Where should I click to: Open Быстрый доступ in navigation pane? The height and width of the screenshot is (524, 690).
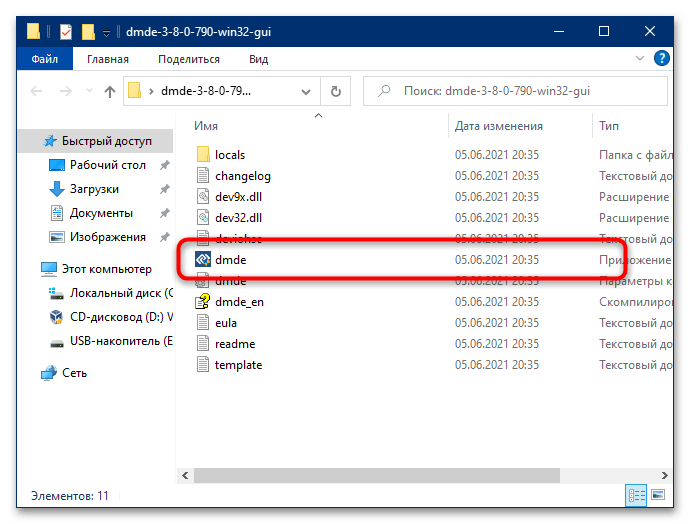pos(96,141)
